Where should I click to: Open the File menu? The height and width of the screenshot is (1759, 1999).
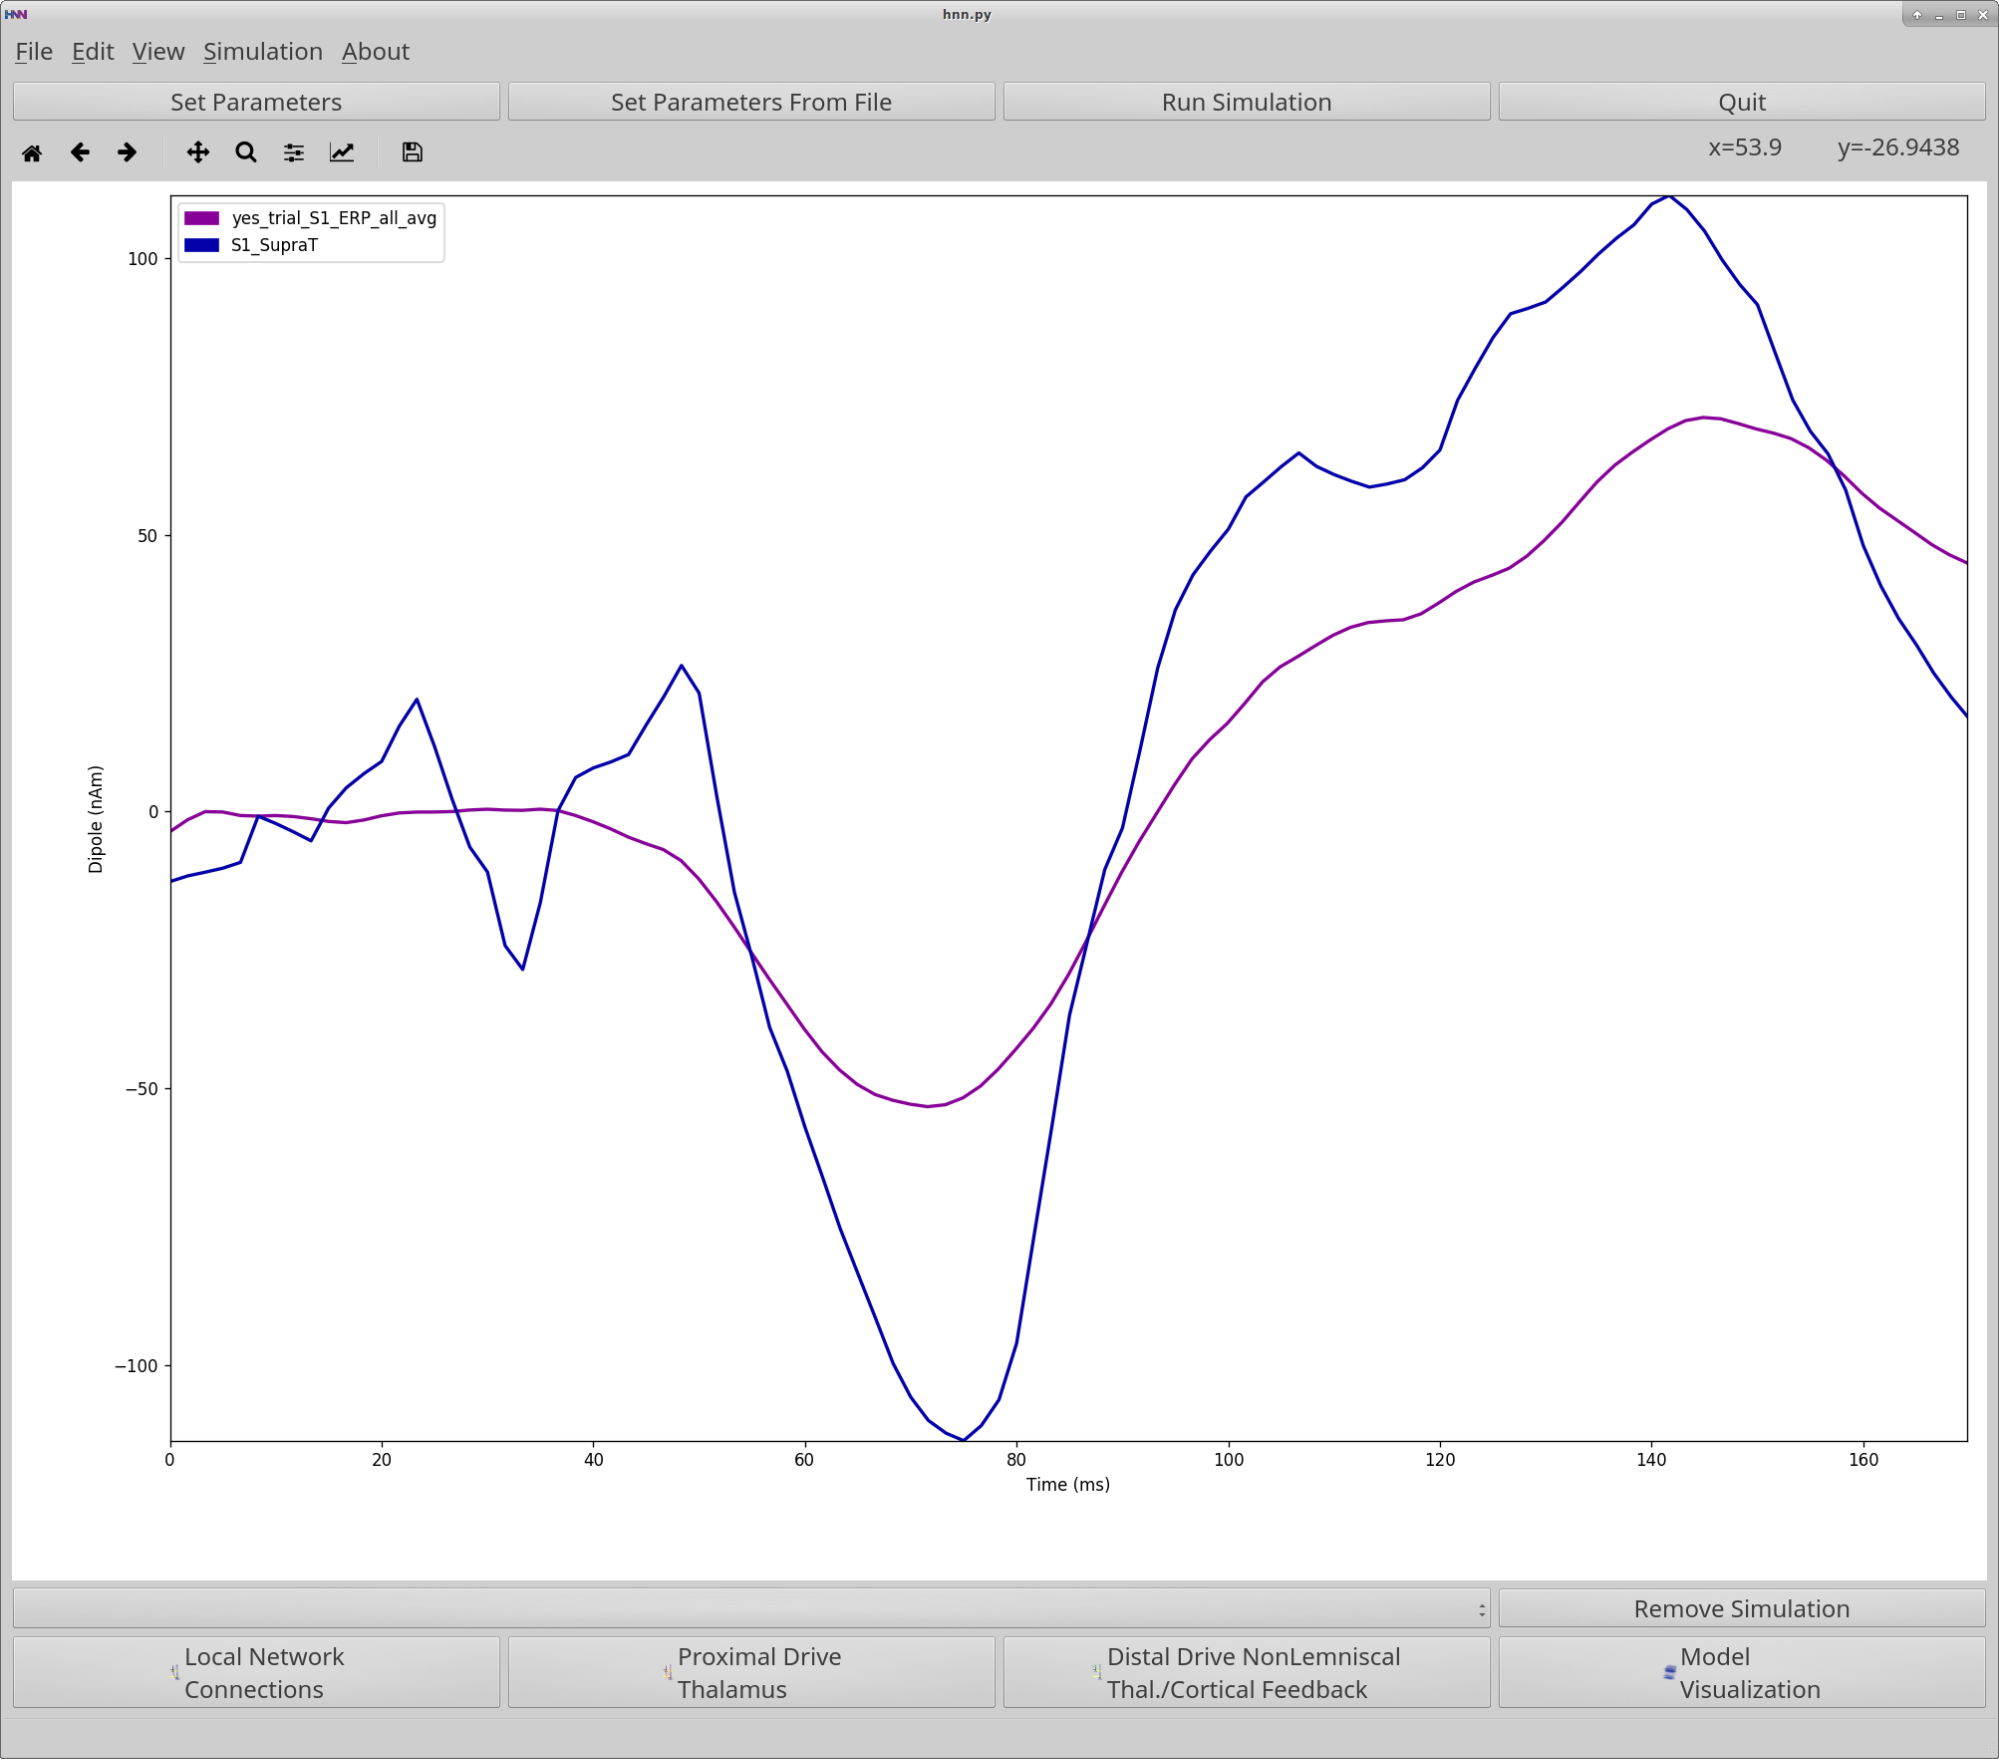tap(33, 51)
